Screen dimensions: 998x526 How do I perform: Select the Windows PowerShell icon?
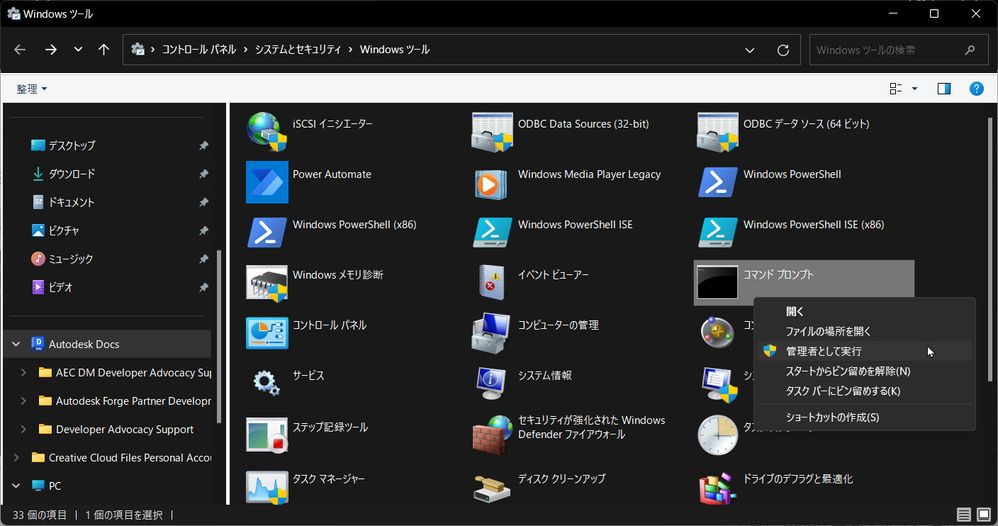point(717,182)
